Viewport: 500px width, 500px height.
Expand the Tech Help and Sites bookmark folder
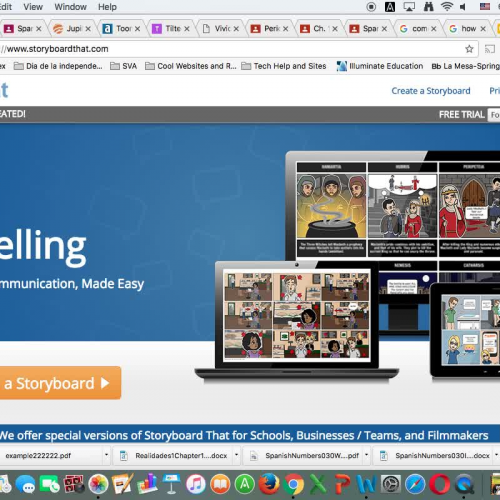(x=284, y=66)
